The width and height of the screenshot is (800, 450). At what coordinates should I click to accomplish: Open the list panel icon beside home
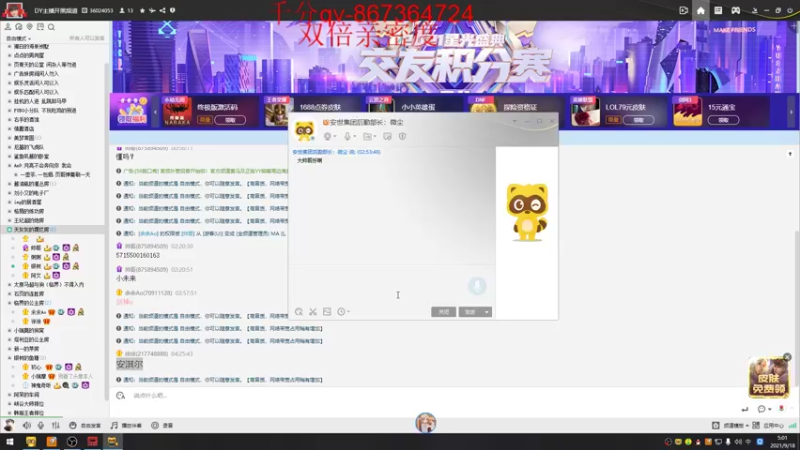coord(718,10)
